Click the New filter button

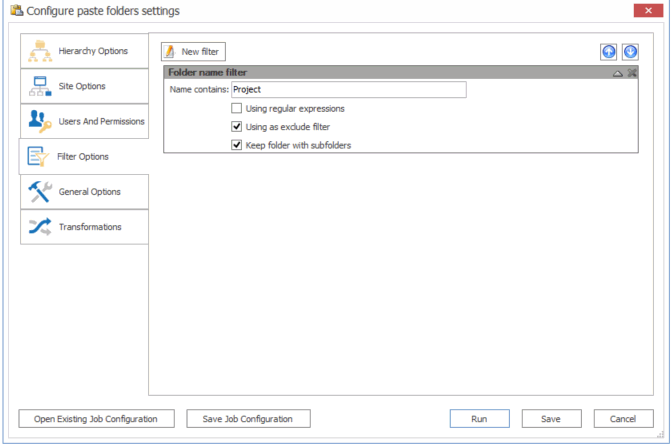pyautogui.click(x=193, y=51)
